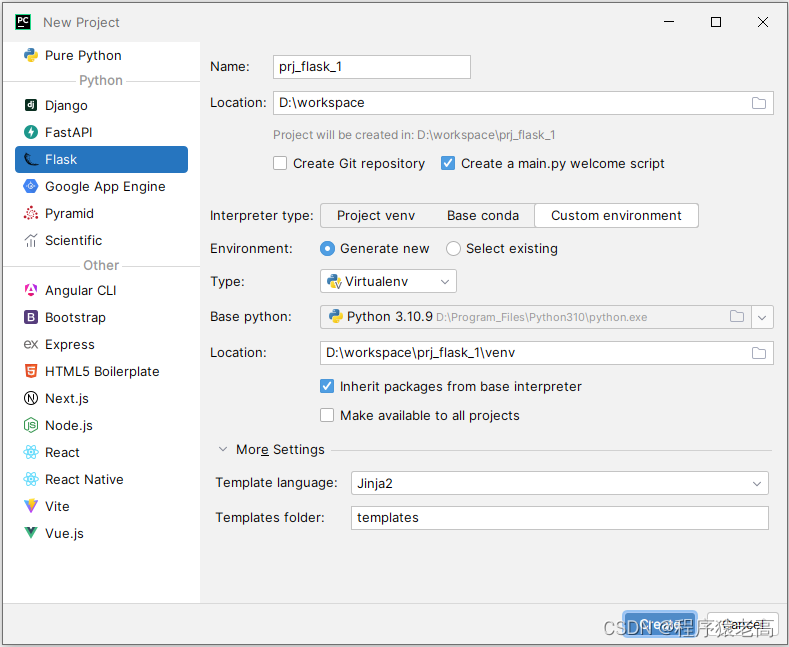This screenshot has width=789, height=647.
Task: Uncheck Create a main.py welcome script
Action: (448, 164)
